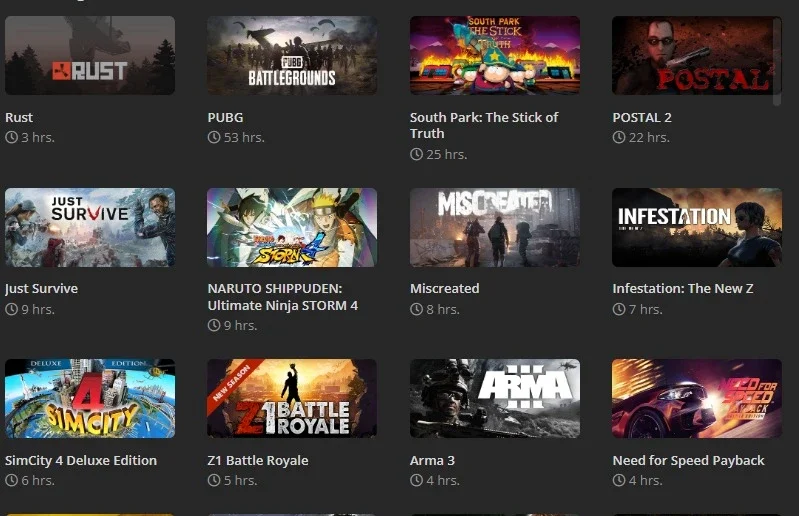Click the '25 hrs.' playtime text
Viewport: 799px width, 516px height.
pos(447,154)
